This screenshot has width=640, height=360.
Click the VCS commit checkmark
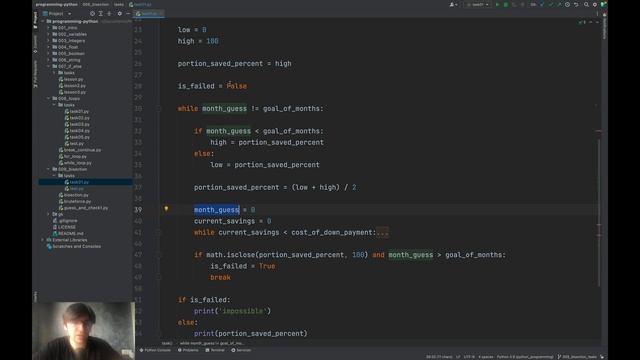point(551,4)
